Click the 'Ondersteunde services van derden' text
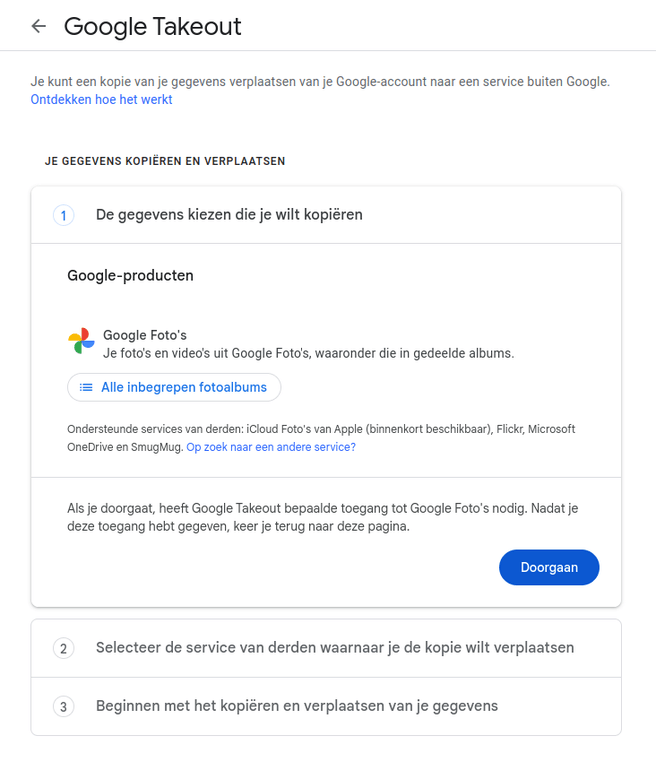This screenshot has height=779, width=656. [320, 429]
